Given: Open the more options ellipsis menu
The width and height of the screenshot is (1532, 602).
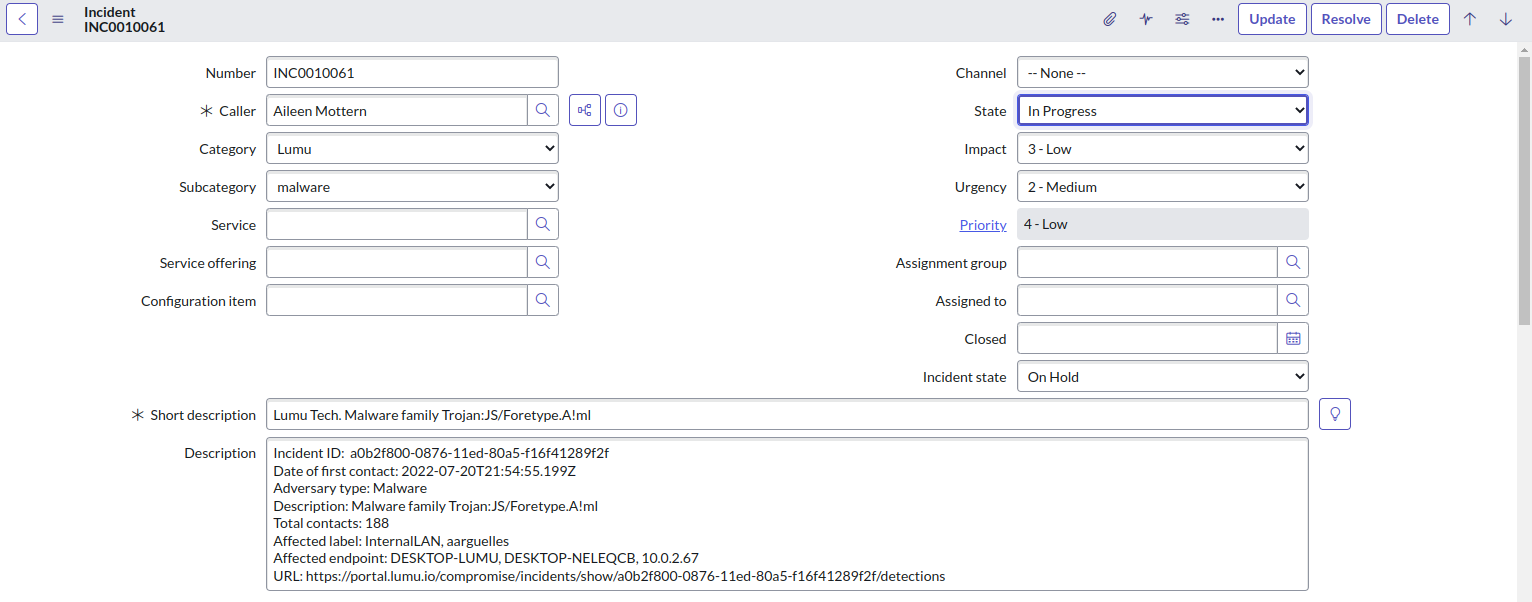Looking at the screenshot, I should point(1218,19).
